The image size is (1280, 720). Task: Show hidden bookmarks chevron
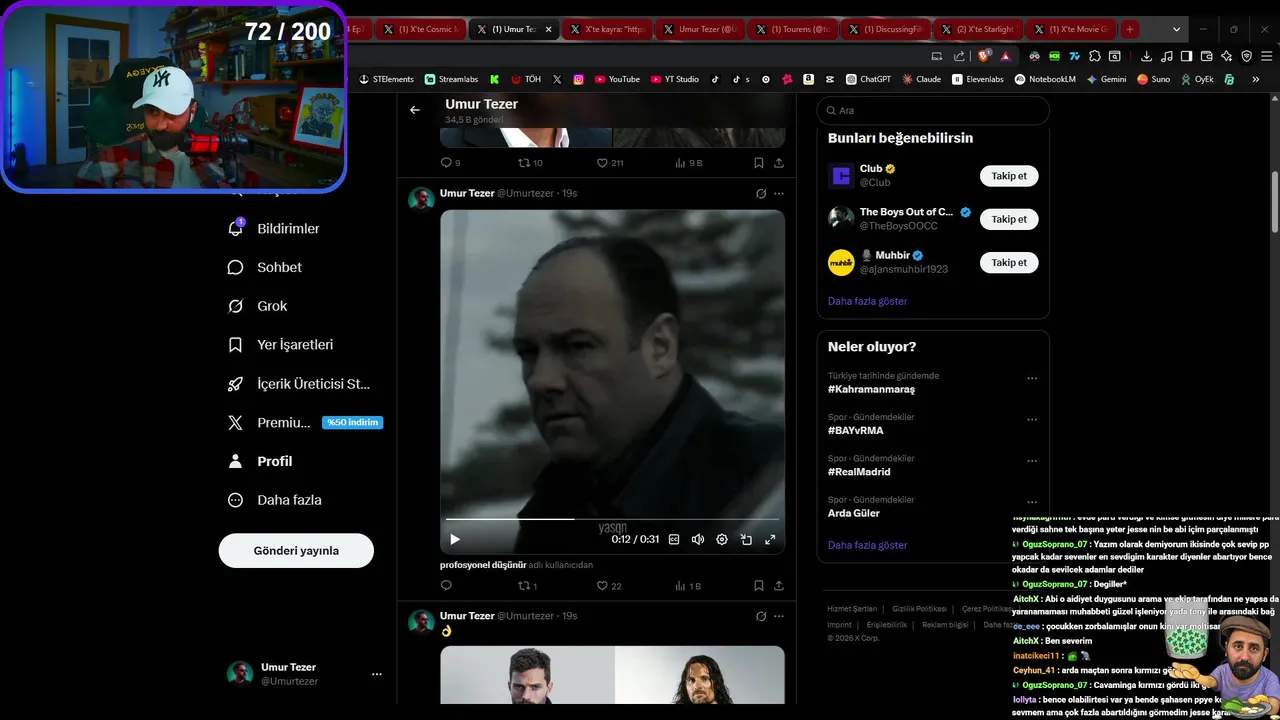pos(1258,79)
